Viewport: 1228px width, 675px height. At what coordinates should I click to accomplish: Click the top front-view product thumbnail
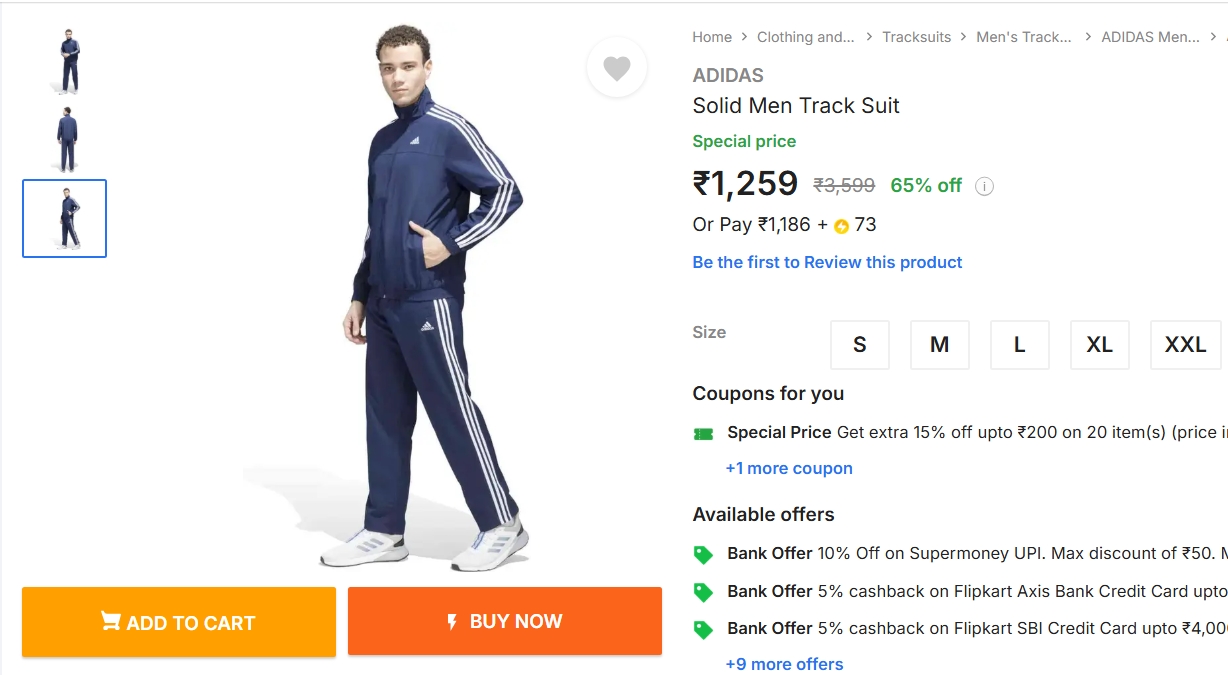[x=64, y=60]
